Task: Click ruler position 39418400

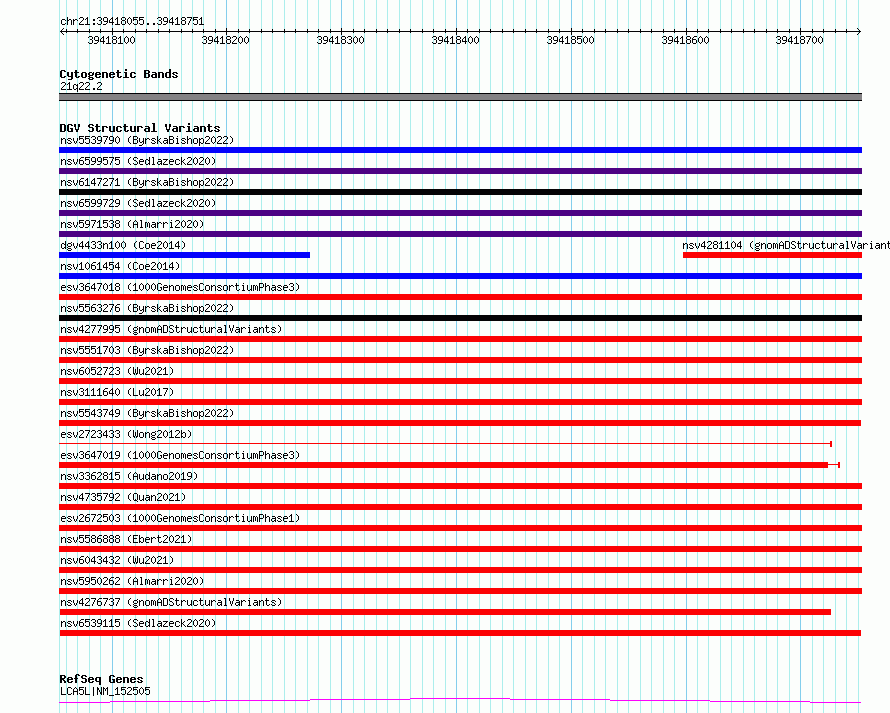Action: [x=455, y=40]
